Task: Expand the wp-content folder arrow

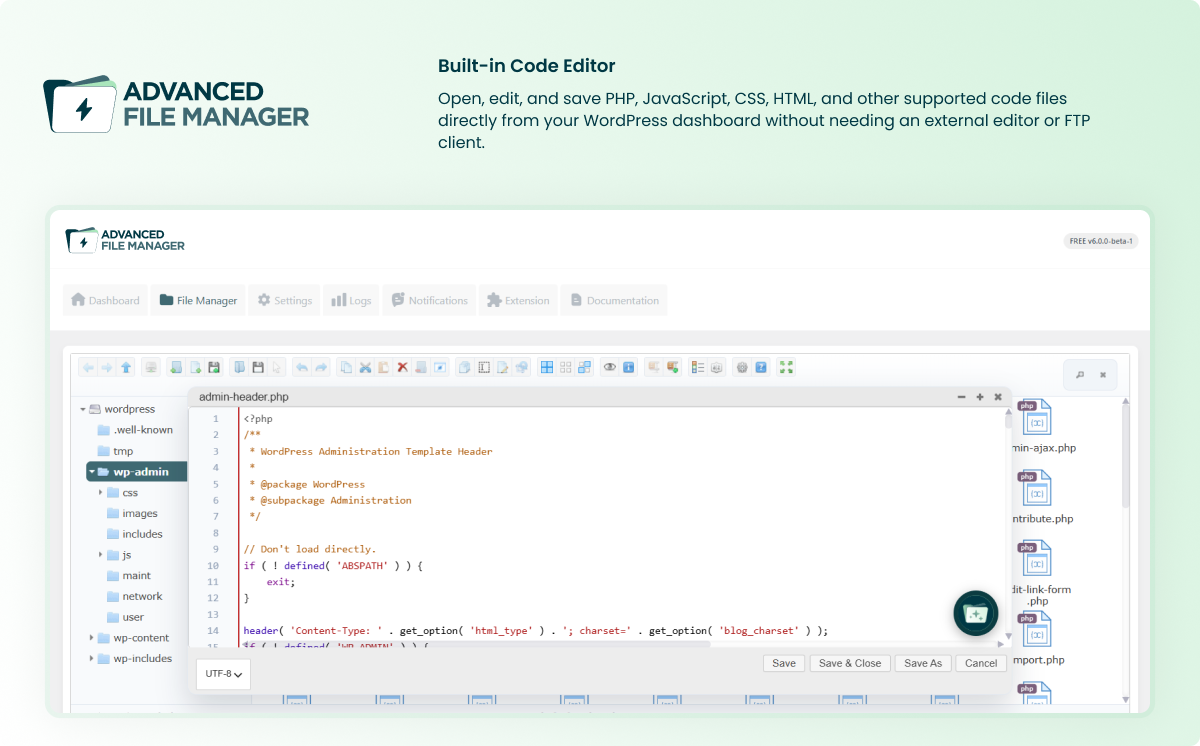Action: (91, 638)
